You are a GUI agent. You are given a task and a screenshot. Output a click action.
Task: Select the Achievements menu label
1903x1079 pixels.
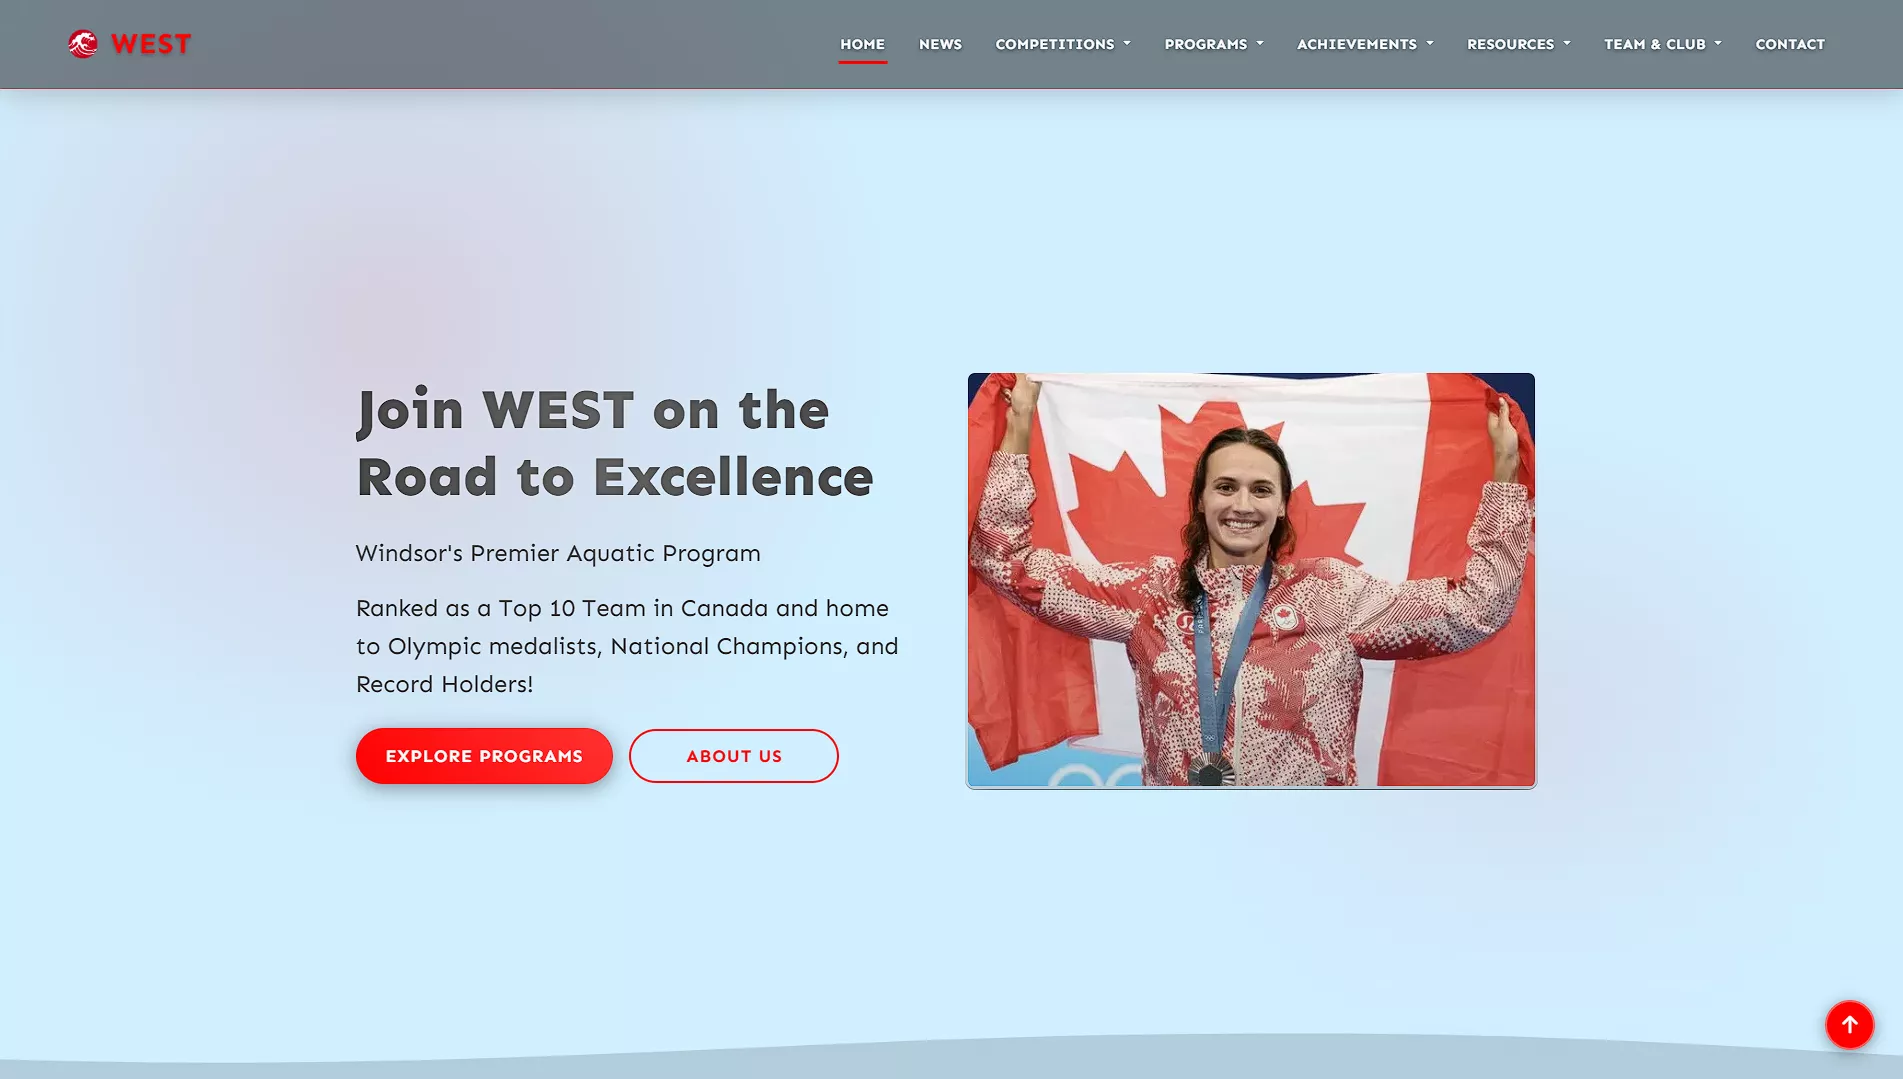[x=1356, y=44]
